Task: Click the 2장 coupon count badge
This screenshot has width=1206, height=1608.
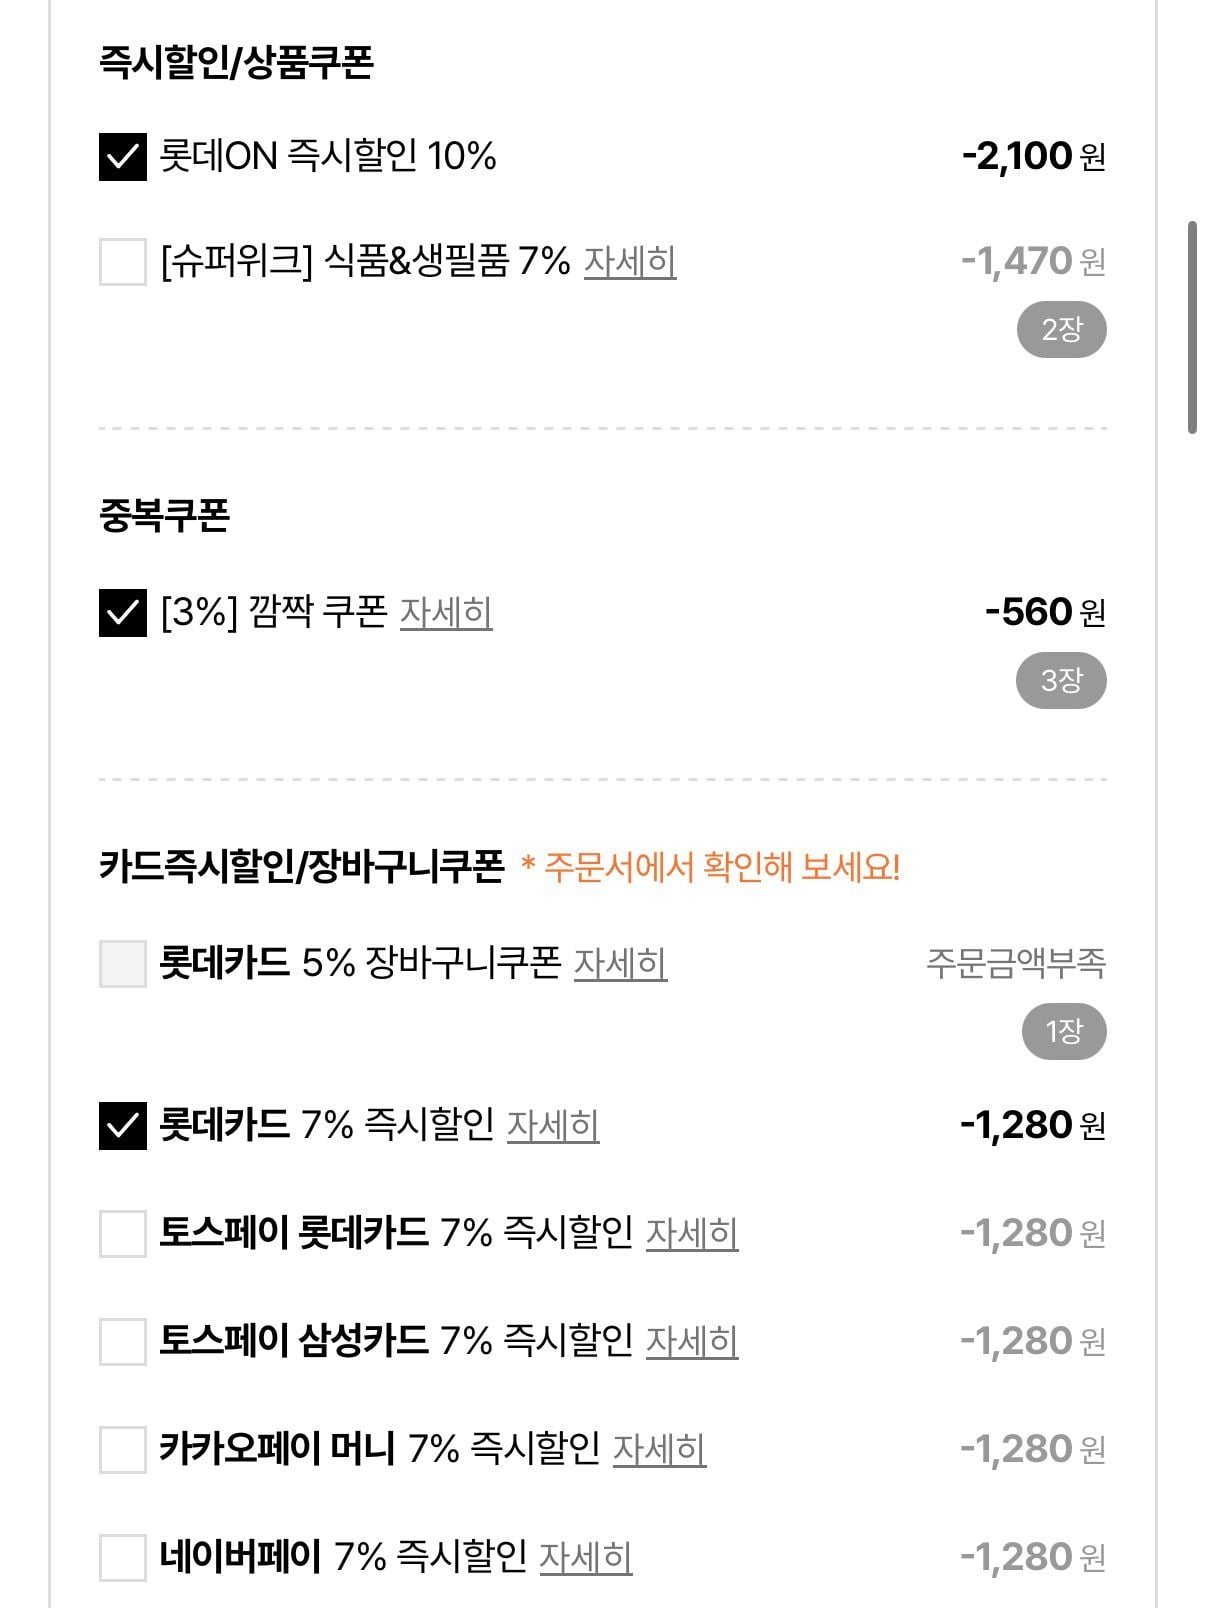Action: pos(1061,329)
